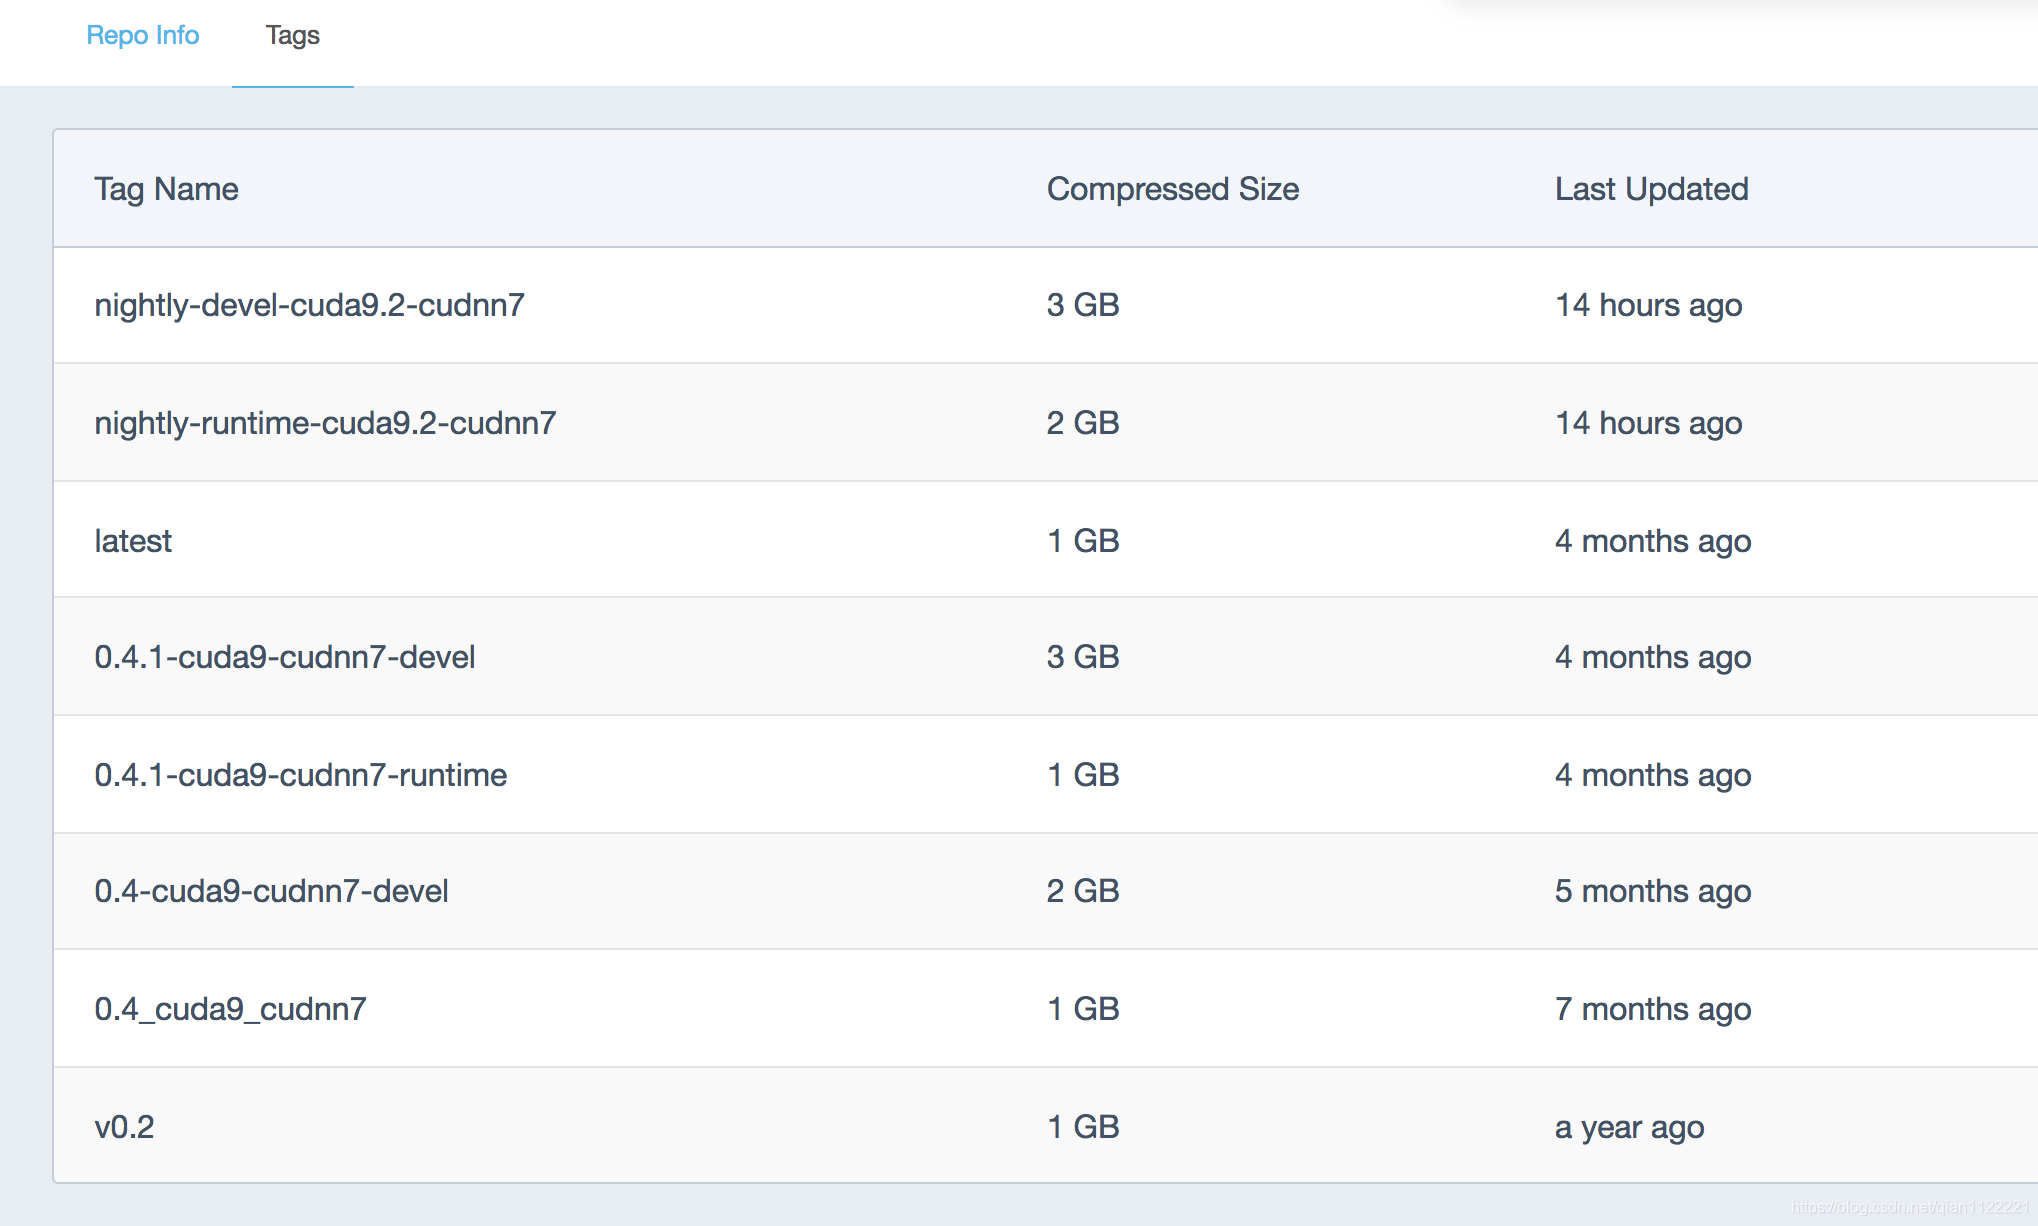Click 14 hours ago for nightly-devel tag
Screen dimensions: 2038x1226
pyautogui.click(x=1648, y=305)
